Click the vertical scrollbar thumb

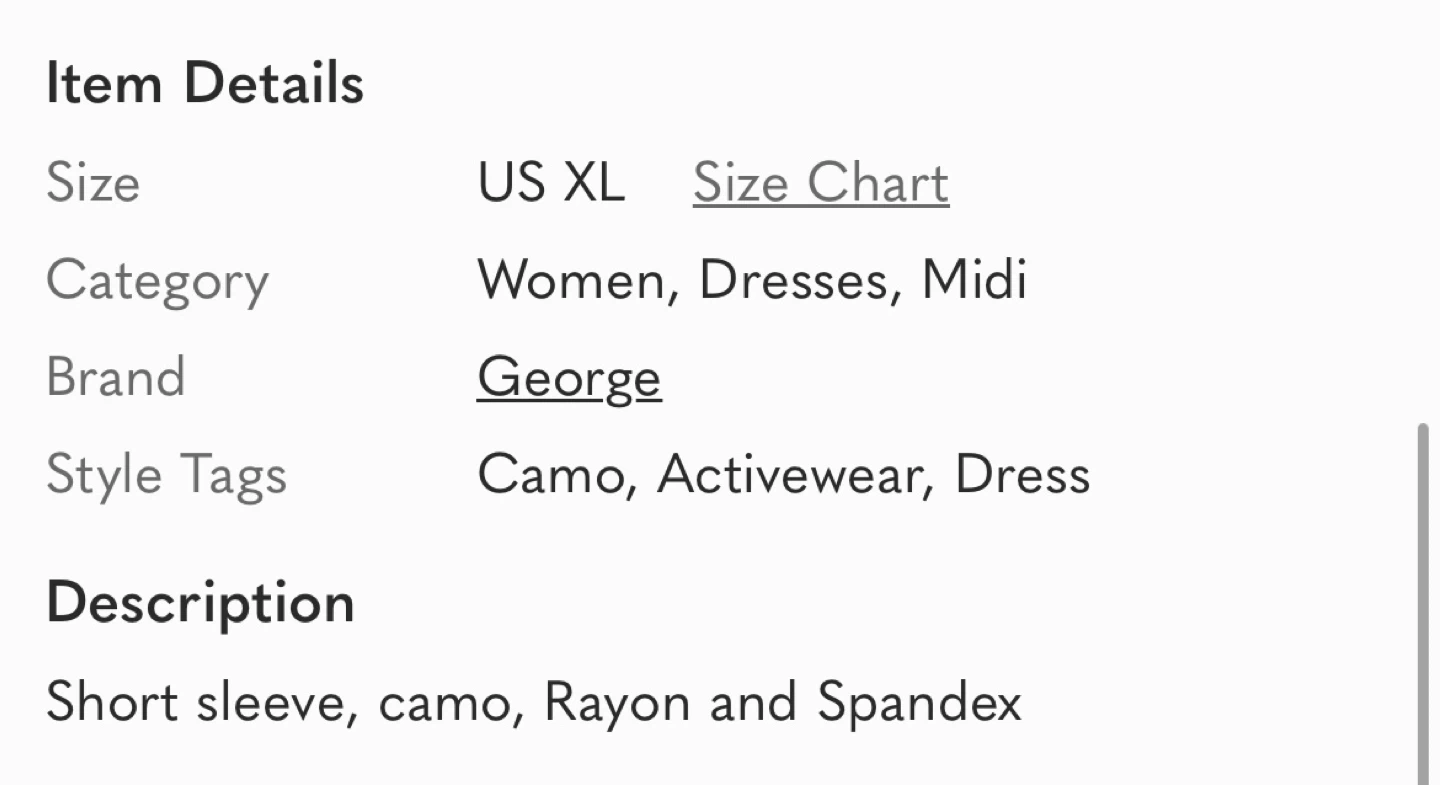(x=1423, y=603)
